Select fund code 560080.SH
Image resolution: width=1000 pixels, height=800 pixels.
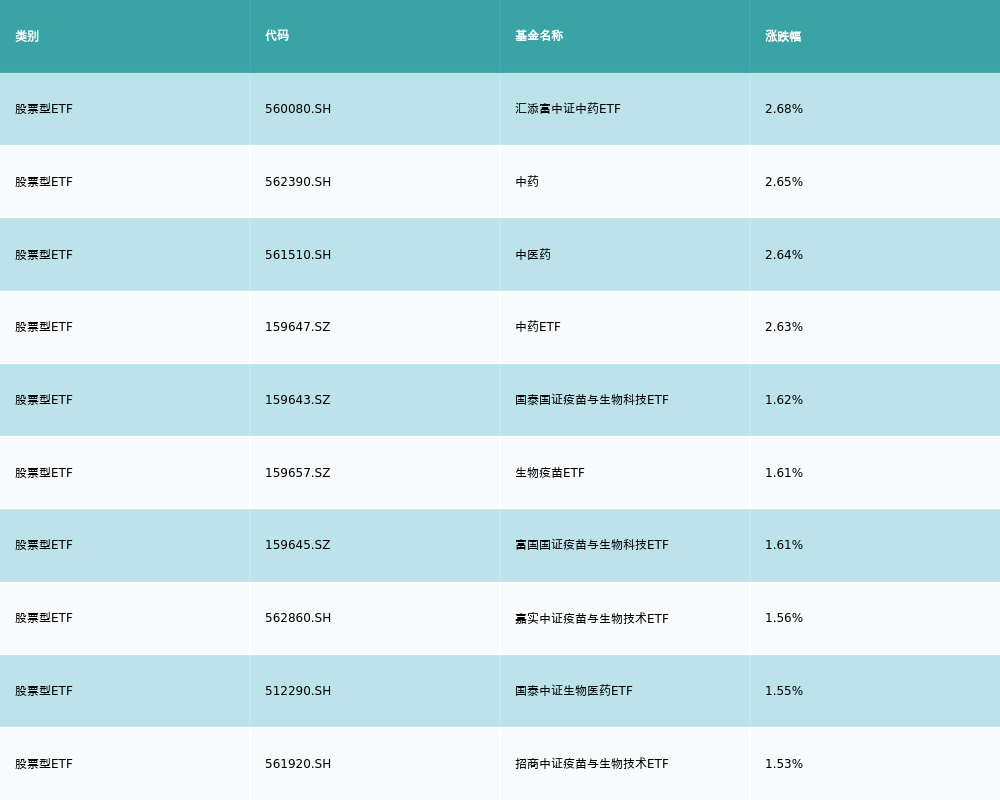coord(298,109)
